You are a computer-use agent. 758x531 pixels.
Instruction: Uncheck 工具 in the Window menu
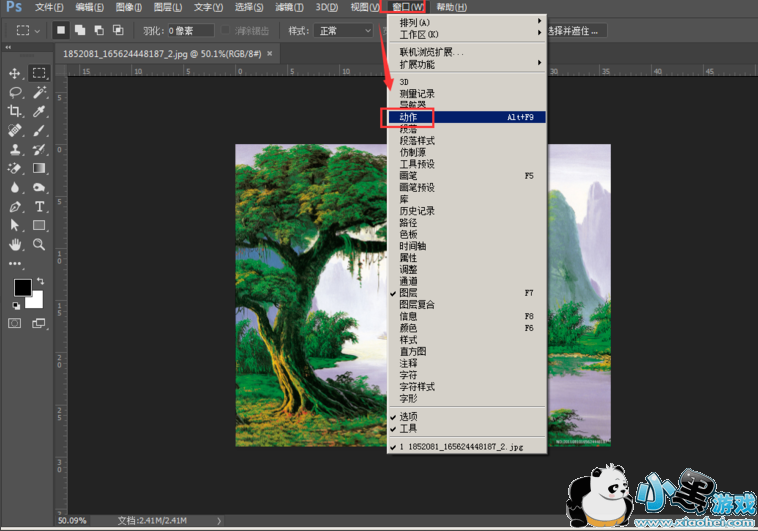pyautogui.click(x=408, y=428)
